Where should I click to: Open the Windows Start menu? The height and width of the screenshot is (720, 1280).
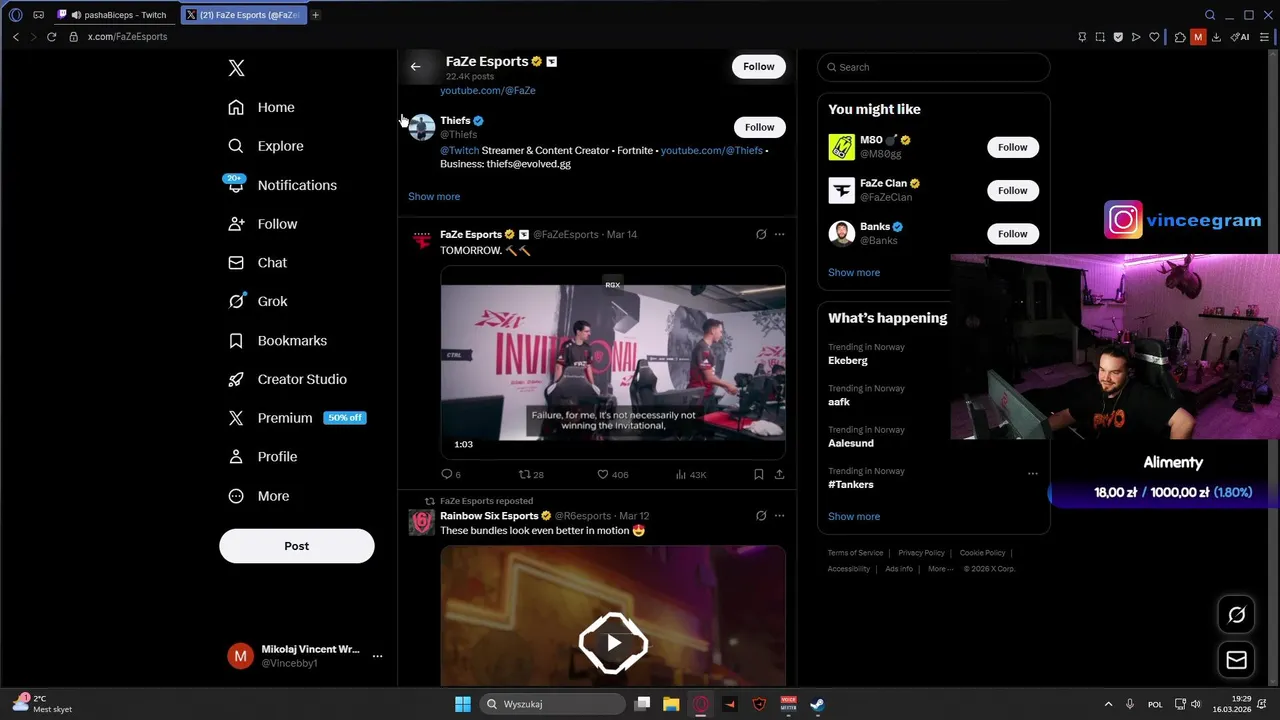tap(463, 704)
